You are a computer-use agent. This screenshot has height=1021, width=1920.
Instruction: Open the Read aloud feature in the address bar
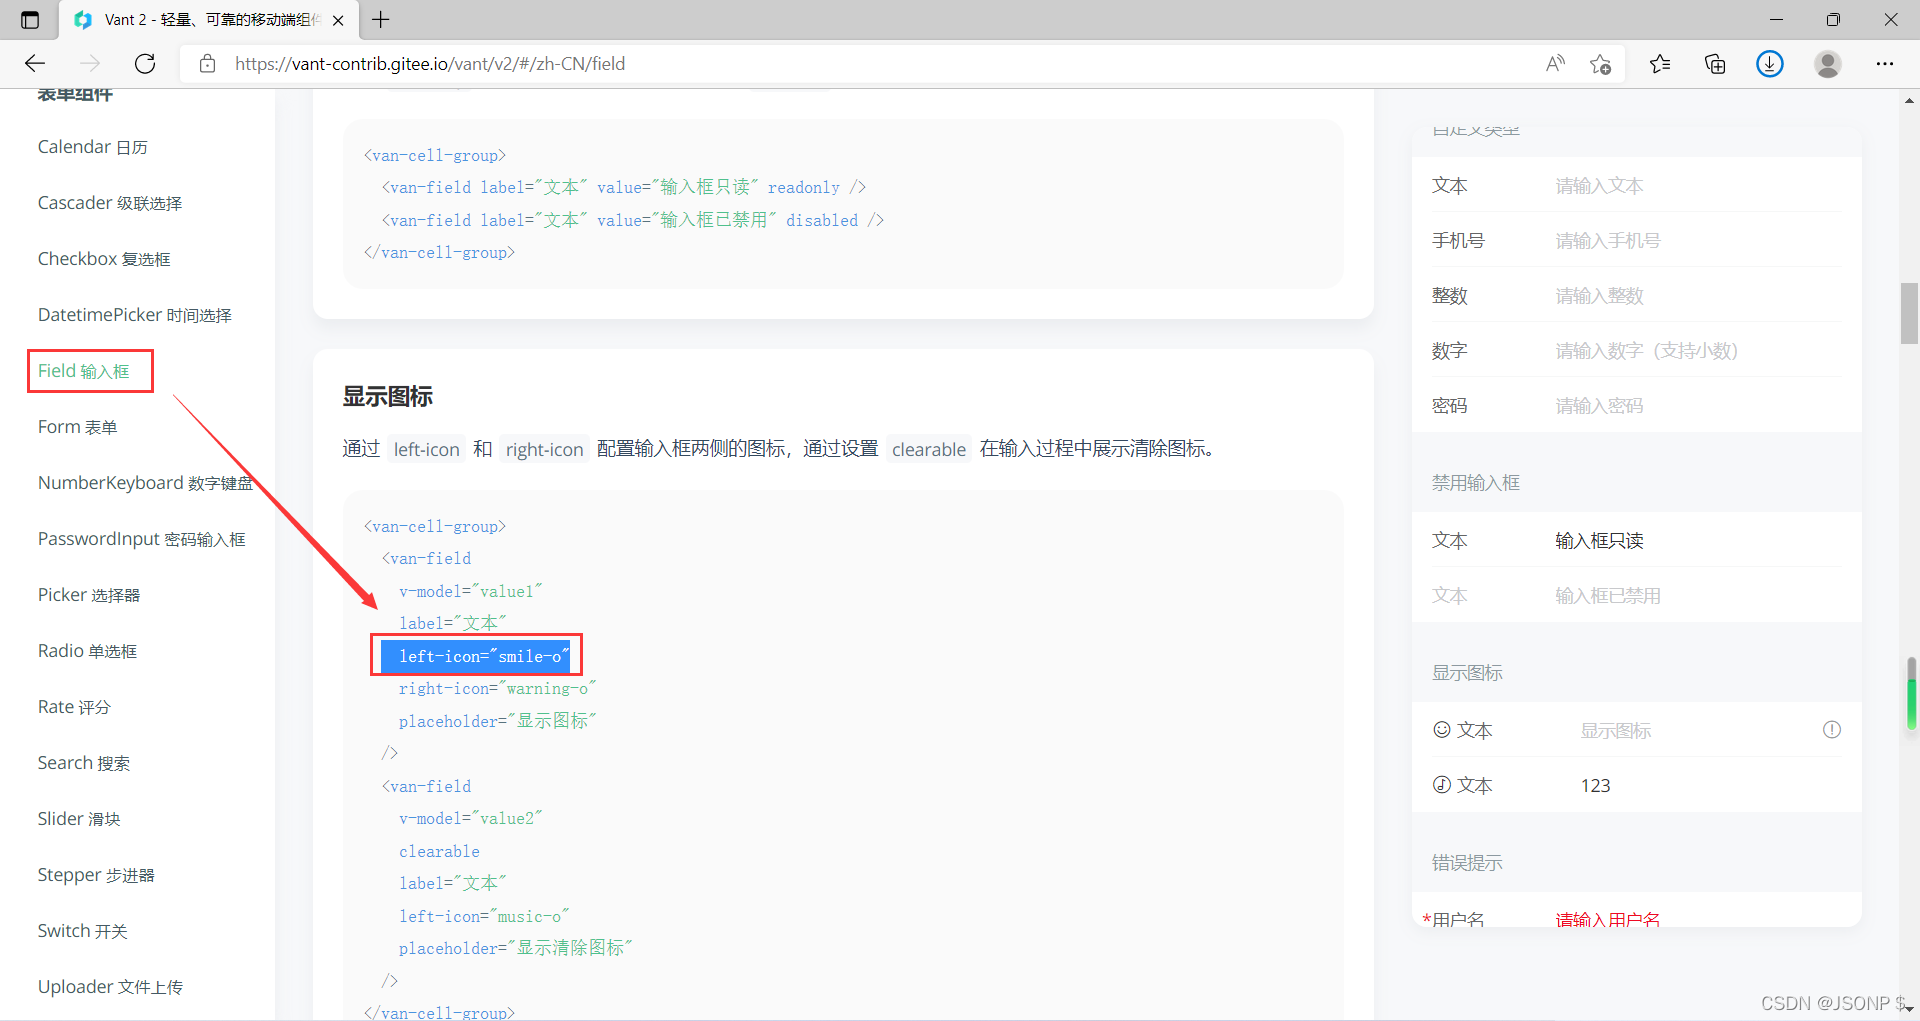(x=1556, y=63)
